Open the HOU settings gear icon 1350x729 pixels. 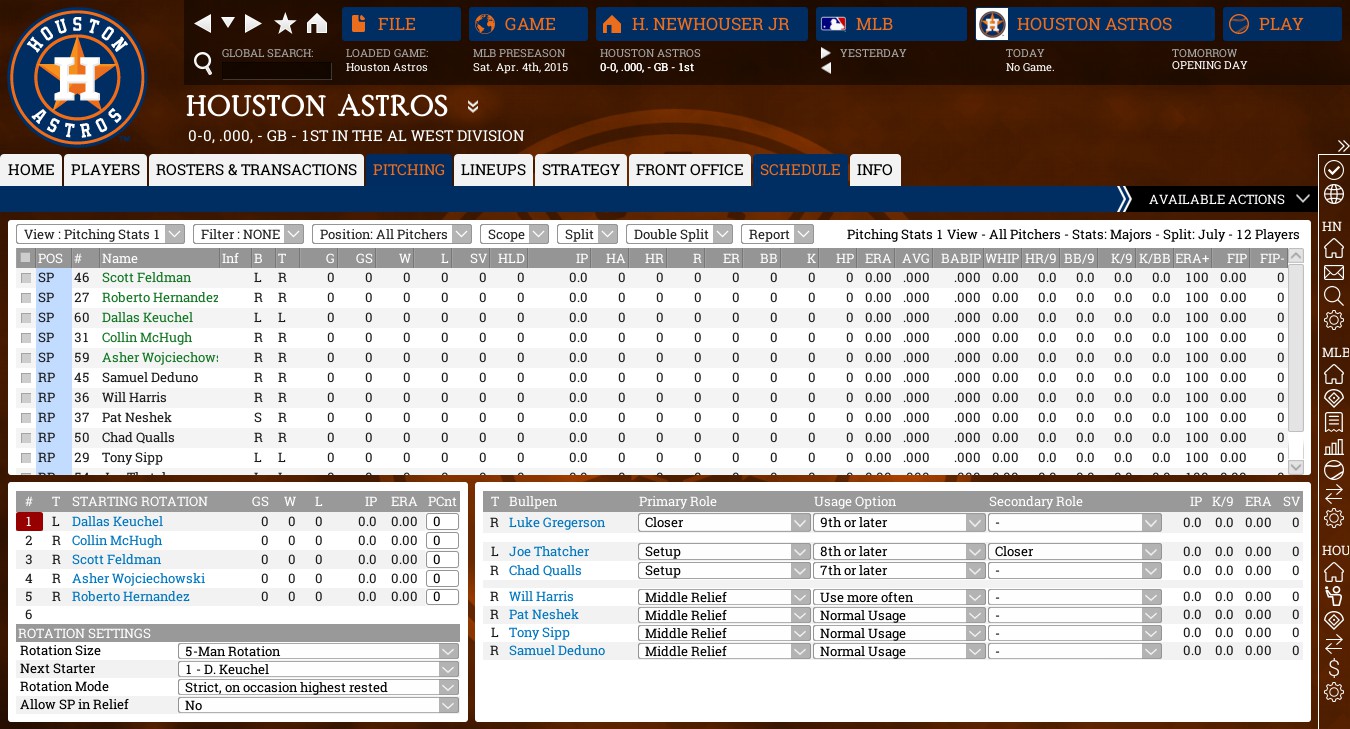pyautogui.click(x=1333, y=692)
